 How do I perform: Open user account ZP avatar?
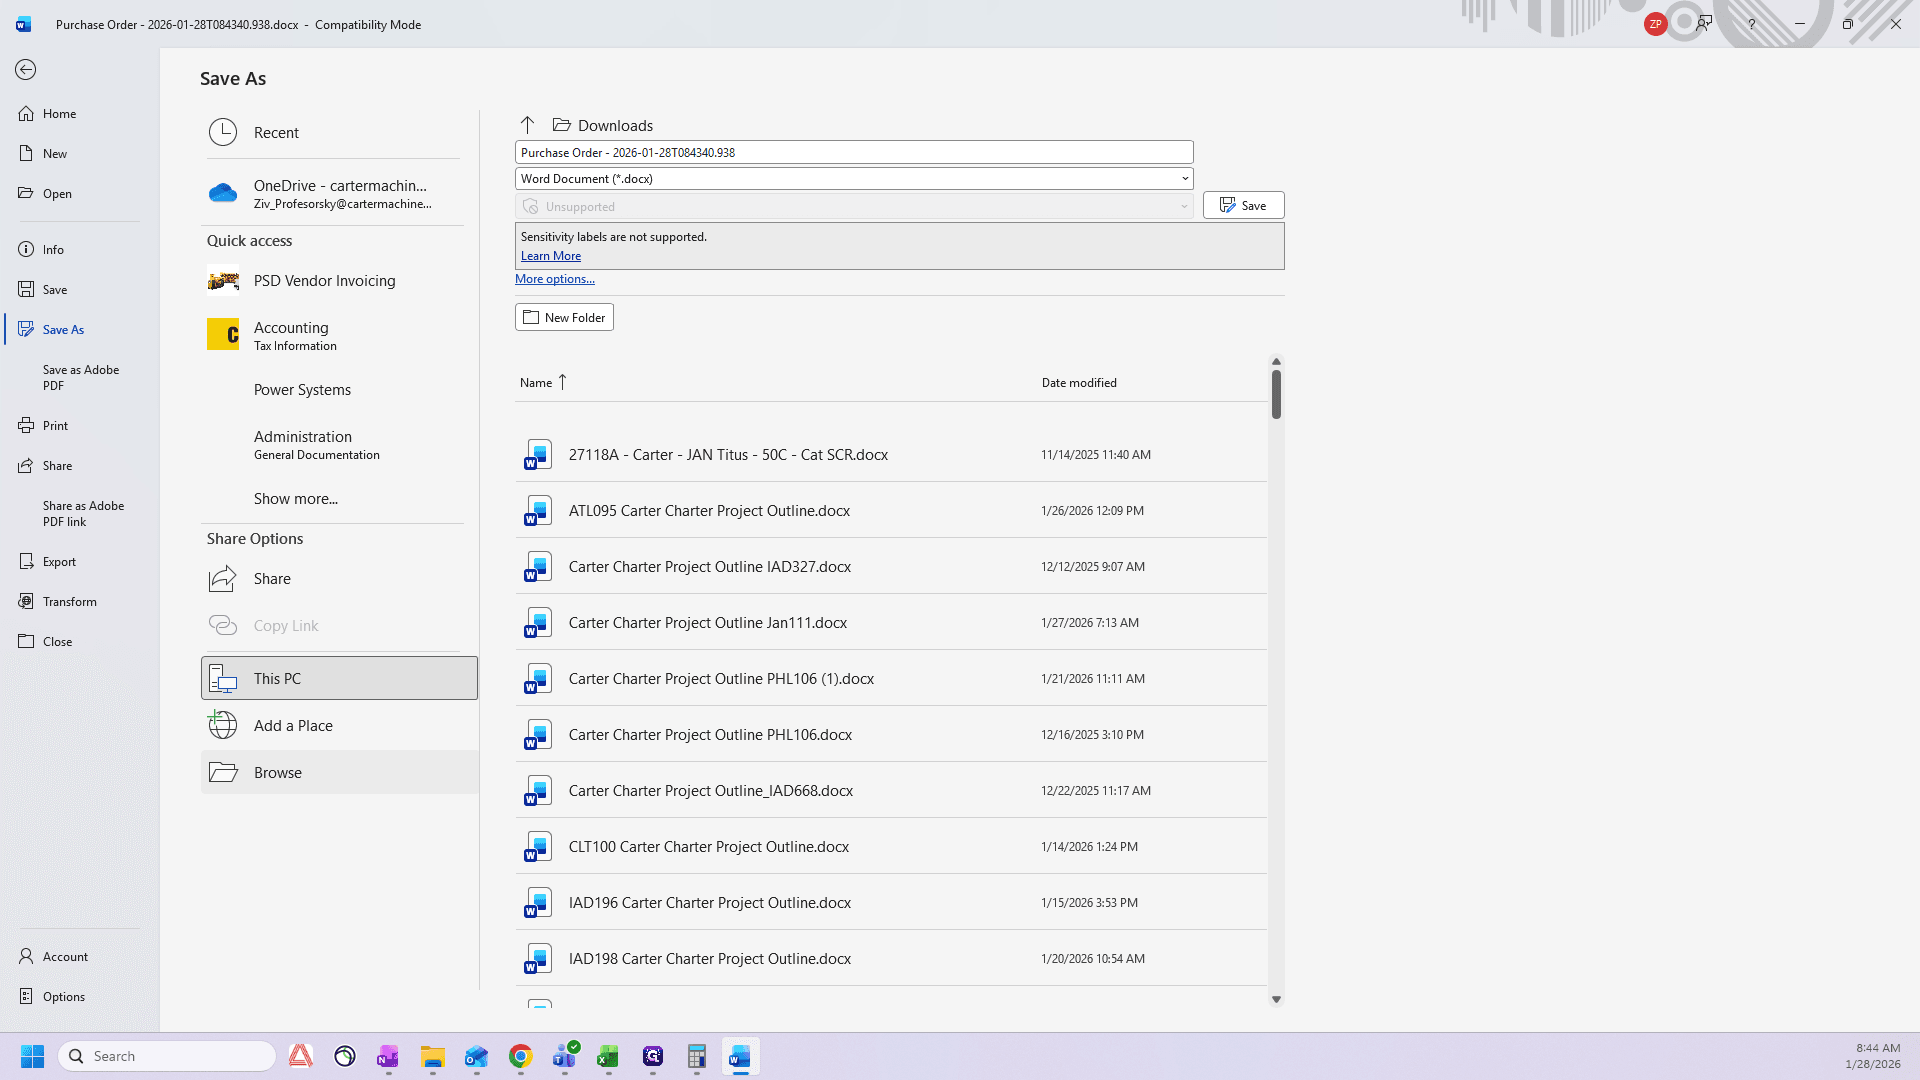(x=1655, y=24)
